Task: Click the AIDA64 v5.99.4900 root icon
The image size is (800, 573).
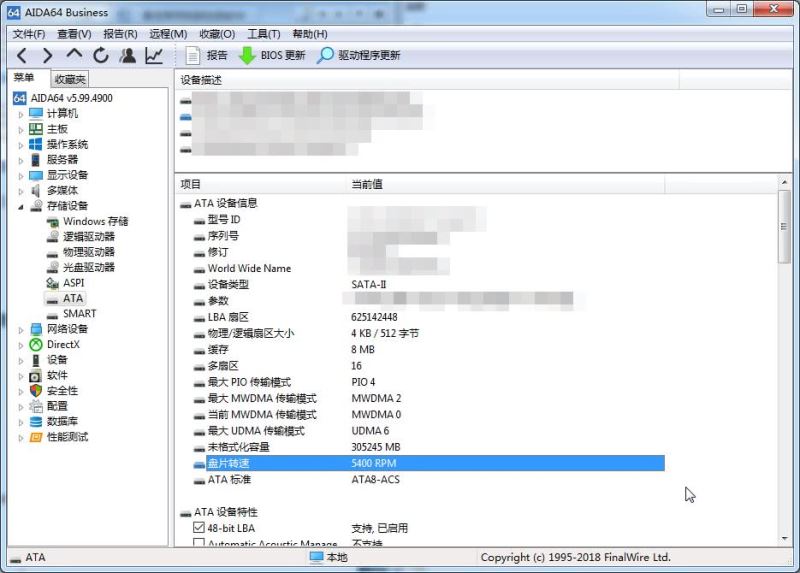Action: pos(19,98)
